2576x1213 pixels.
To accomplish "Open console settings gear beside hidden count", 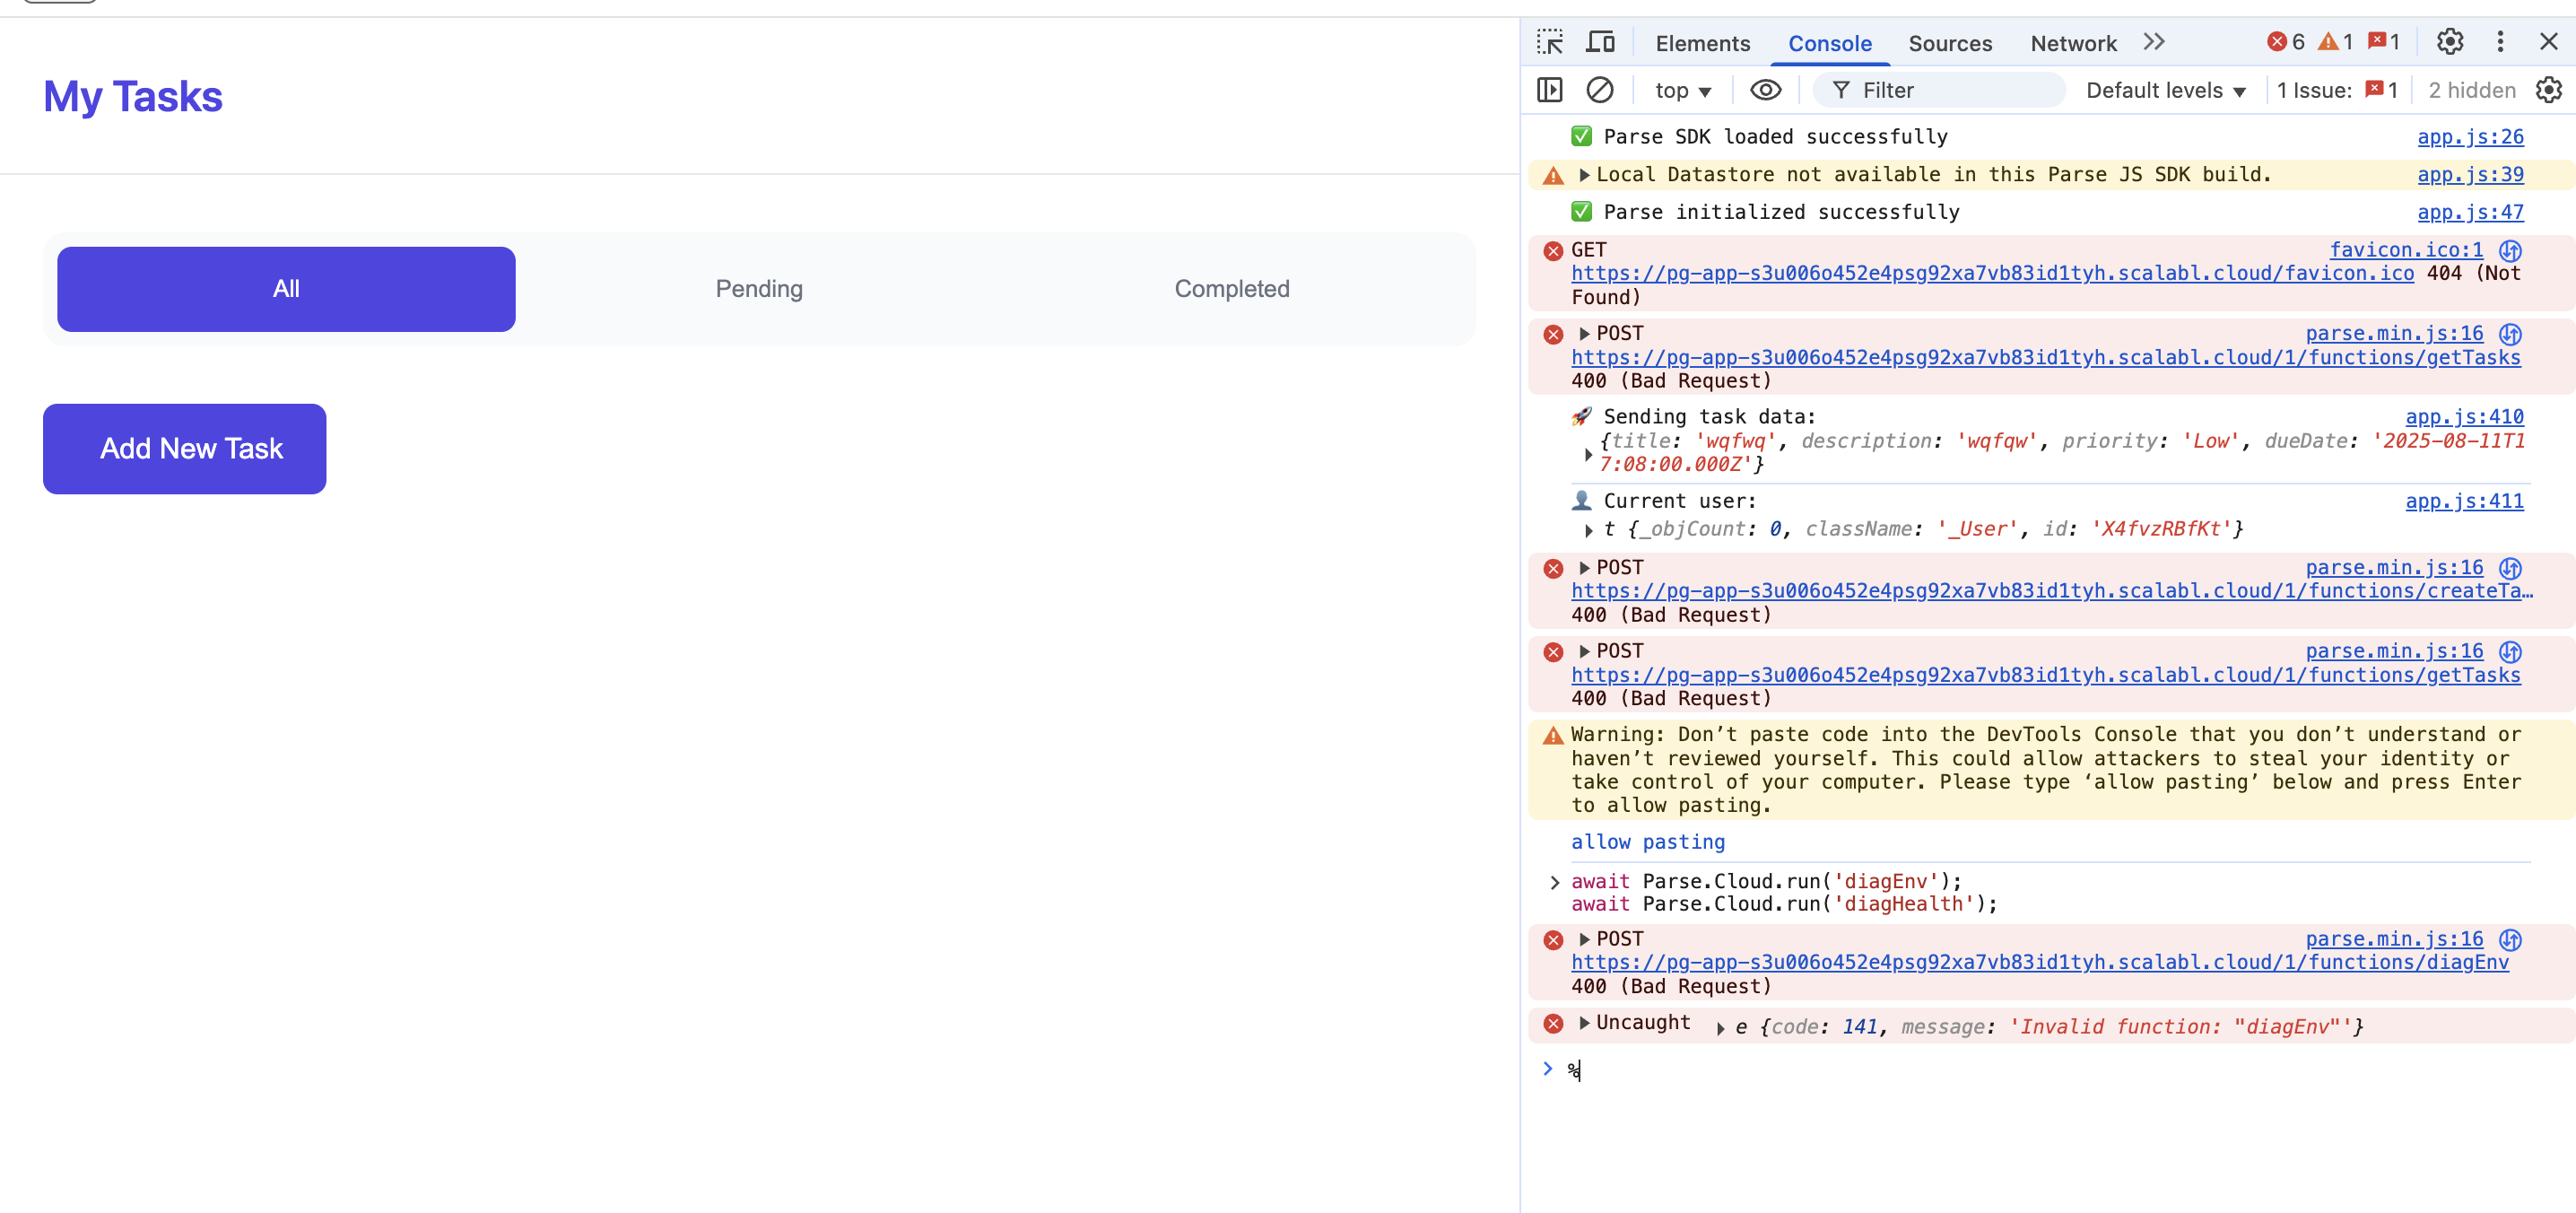I will (x=2548, y=90).
